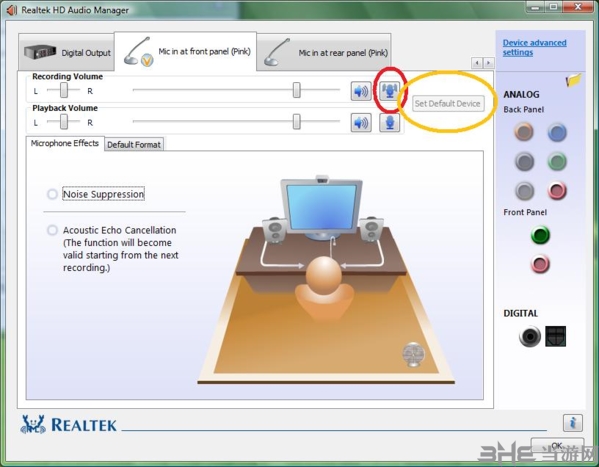The image size is (599, 467).
Task: Open Device advanced settings link
Action: [x=534, y=47]
